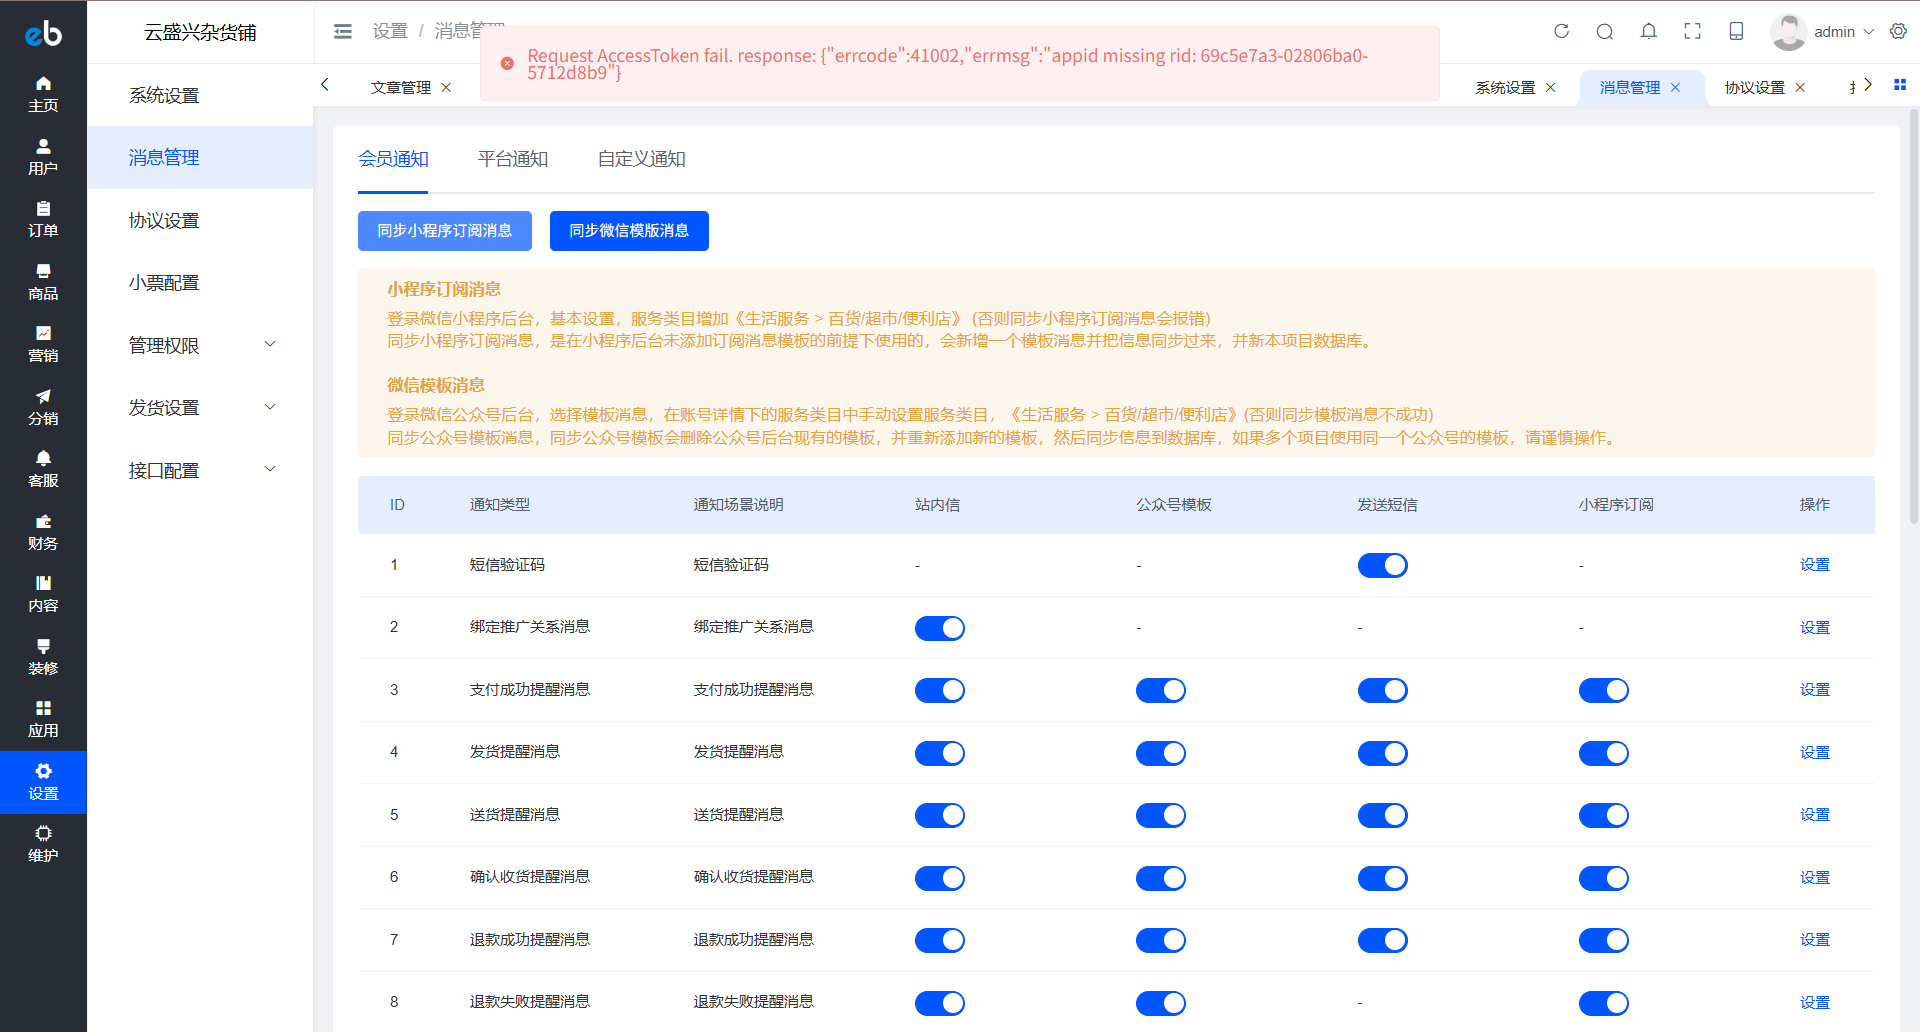The width and height of the screenshot is (1920, 1032).
Task: Toggle fullscreen mode icon
Action: 1692,31
